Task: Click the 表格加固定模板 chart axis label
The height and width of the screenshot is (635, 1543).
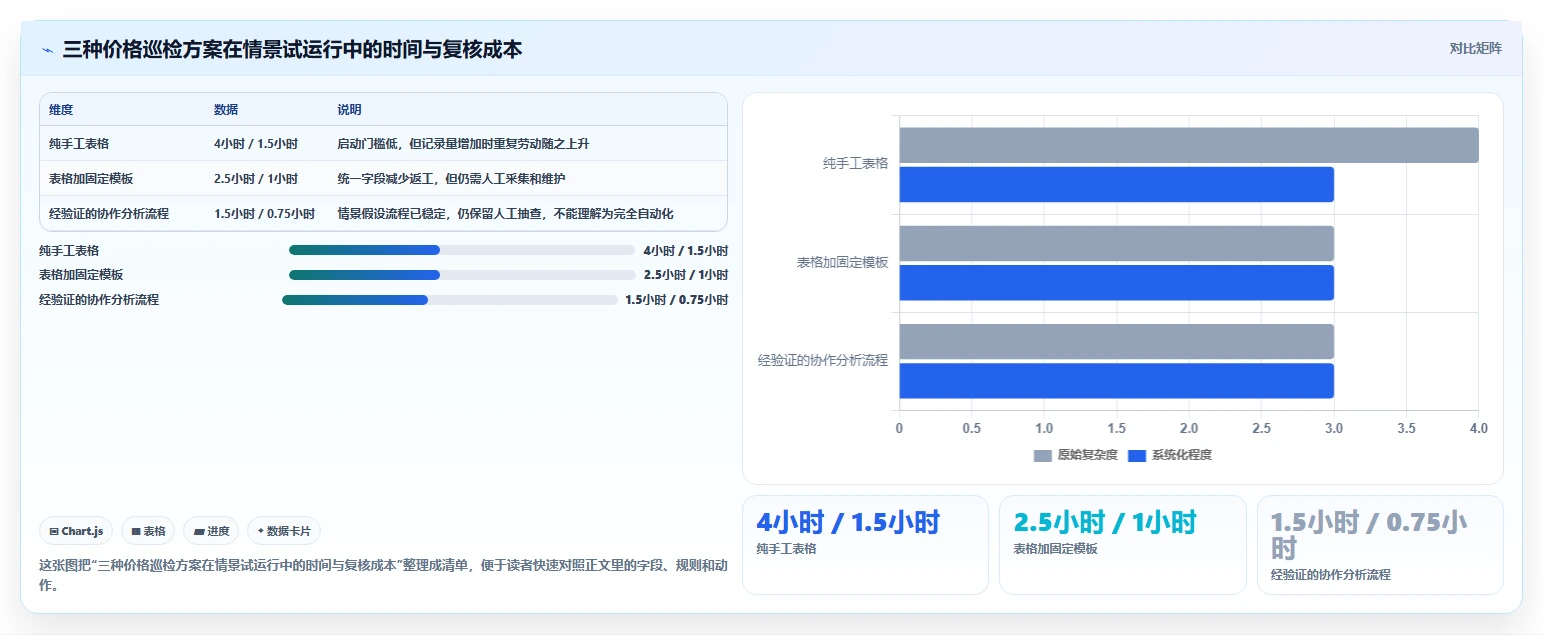Action: click(x=843, y=263)
